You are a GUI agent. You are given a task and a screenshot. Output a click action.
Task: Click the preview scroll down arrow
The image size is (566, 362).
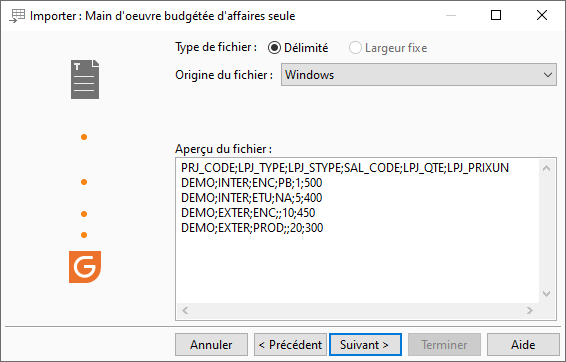point(547,294)
